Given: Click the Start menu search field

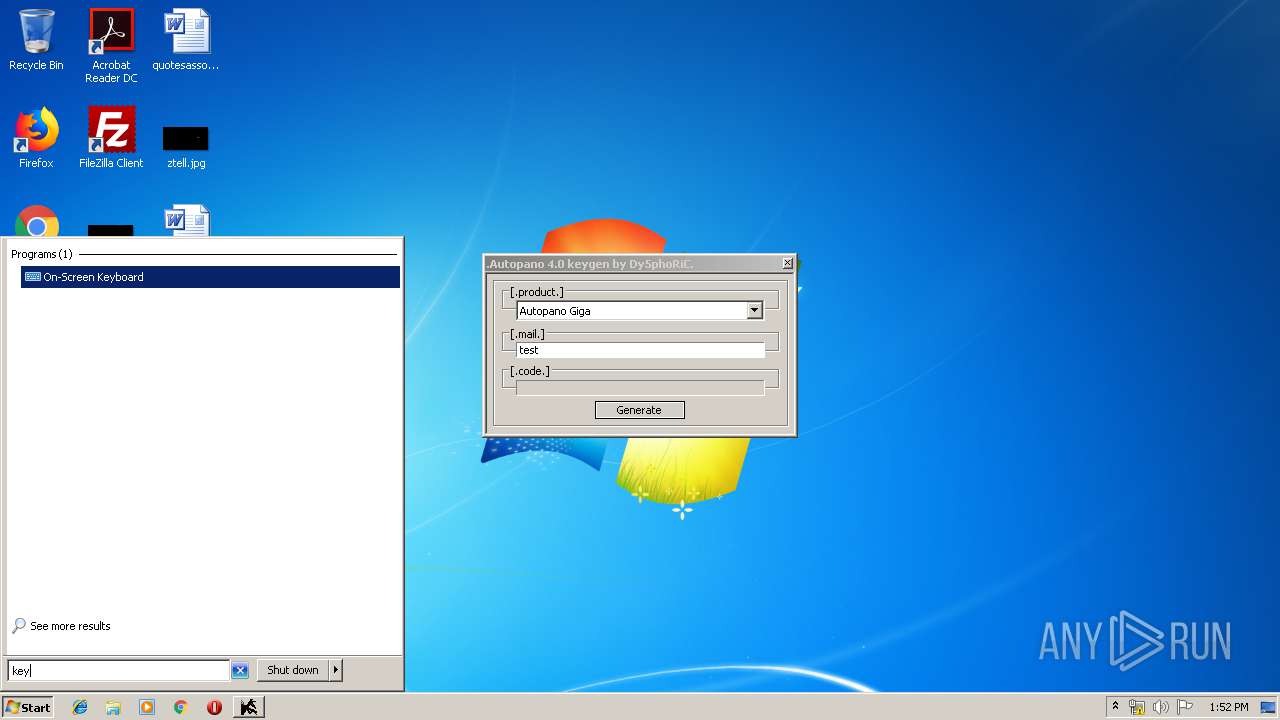Looking at the screenshot, I should (119, 671).
